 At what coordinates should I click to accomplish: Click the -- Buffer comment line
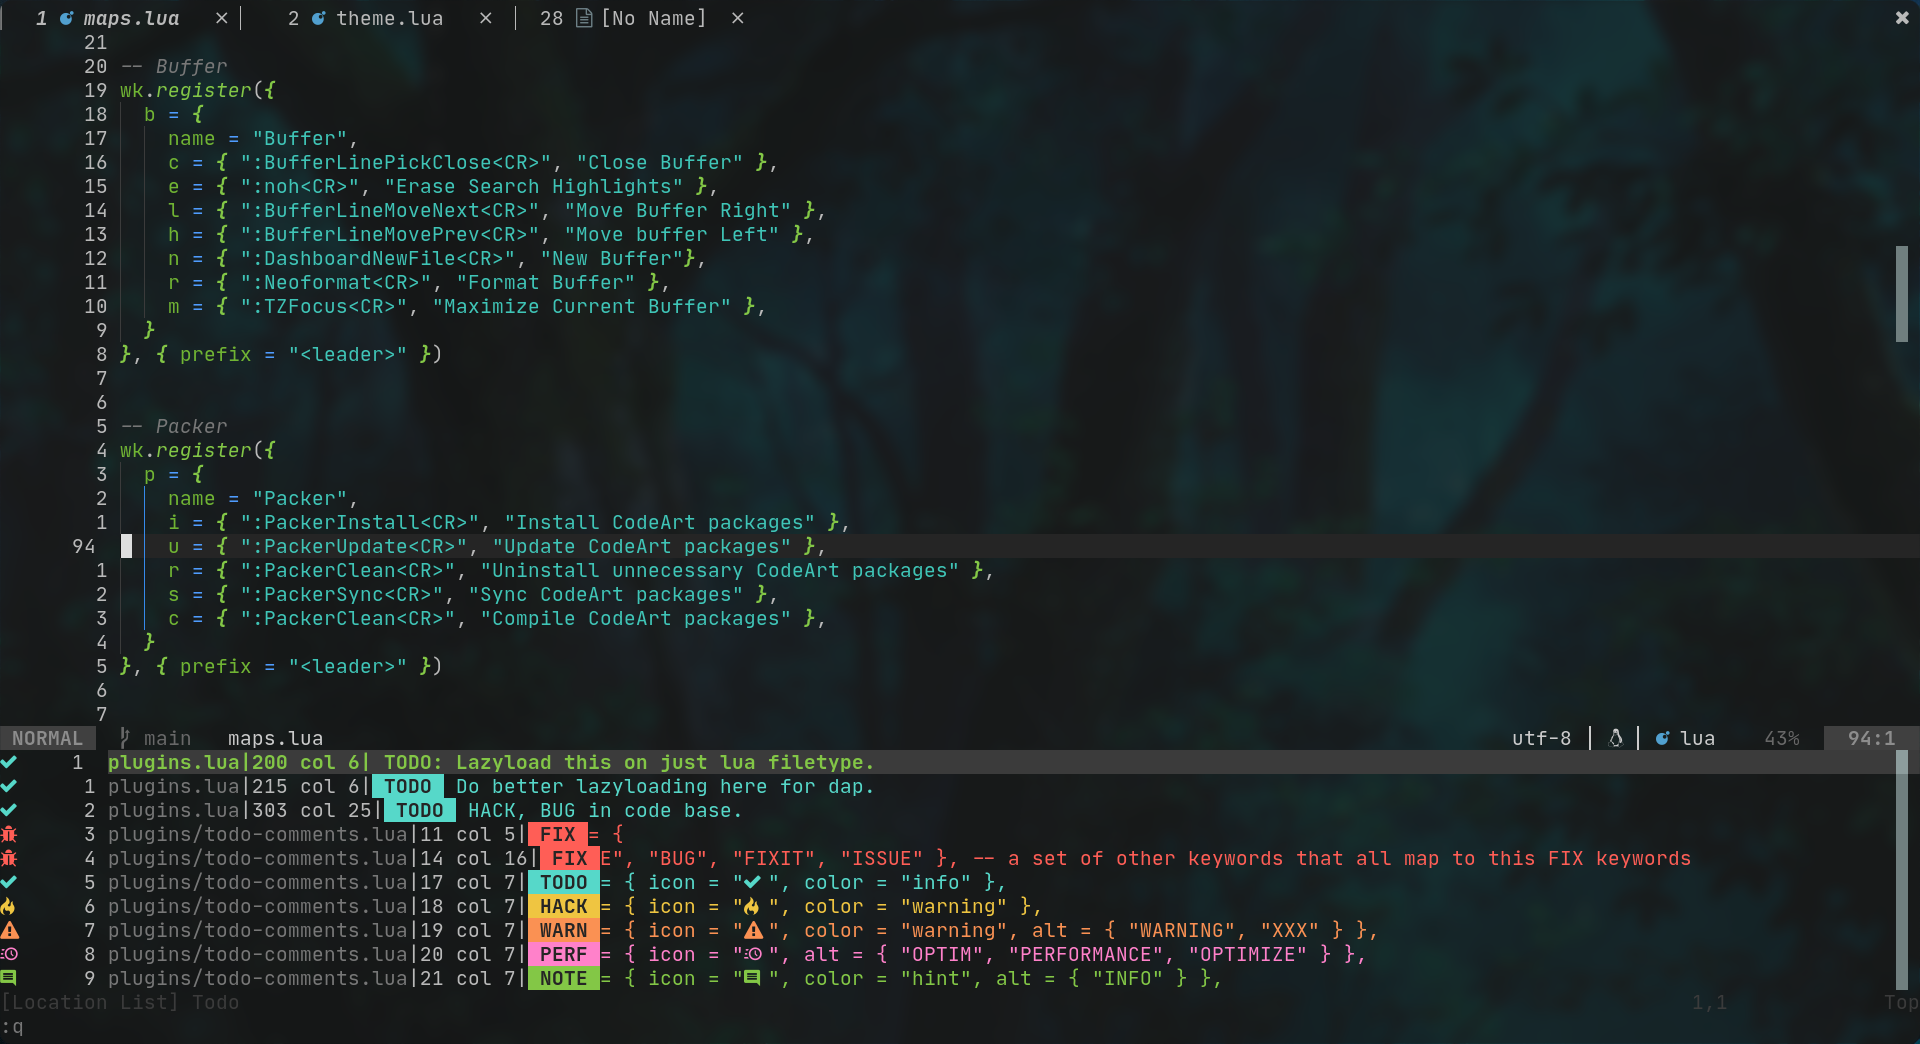174,66
